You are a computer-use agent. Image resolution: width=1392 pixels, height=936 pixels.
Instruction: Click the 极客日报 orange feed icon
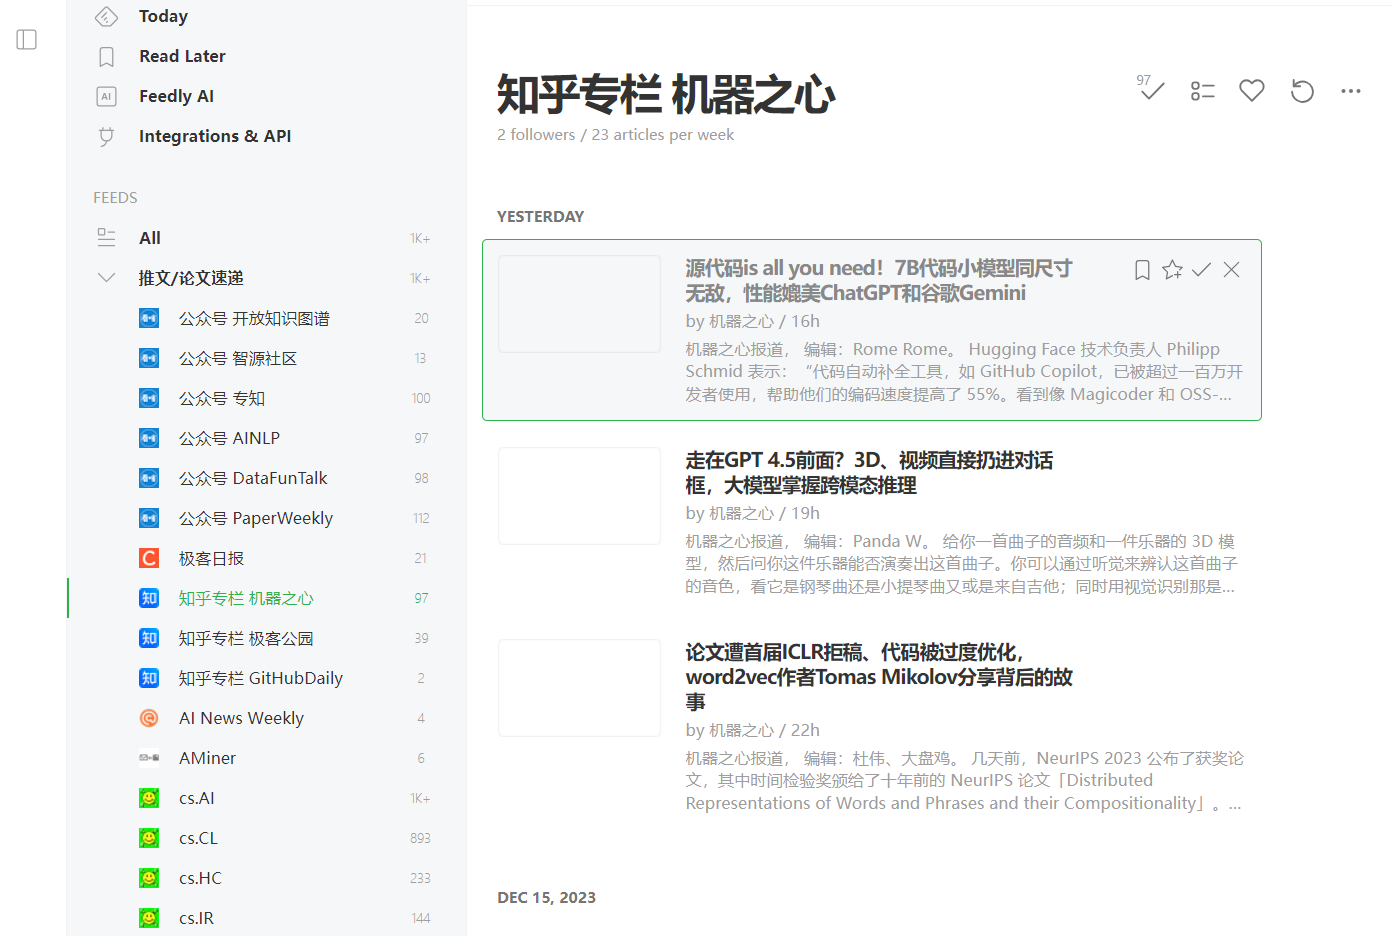(149, 558)
